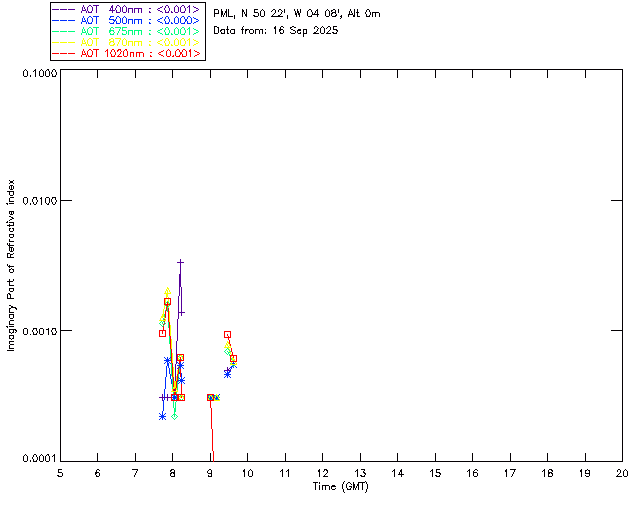The width and height of the screenshot is (640, 512).
Task: Click the AOT 500nm legend entry
Action: [x=126, y=20]
